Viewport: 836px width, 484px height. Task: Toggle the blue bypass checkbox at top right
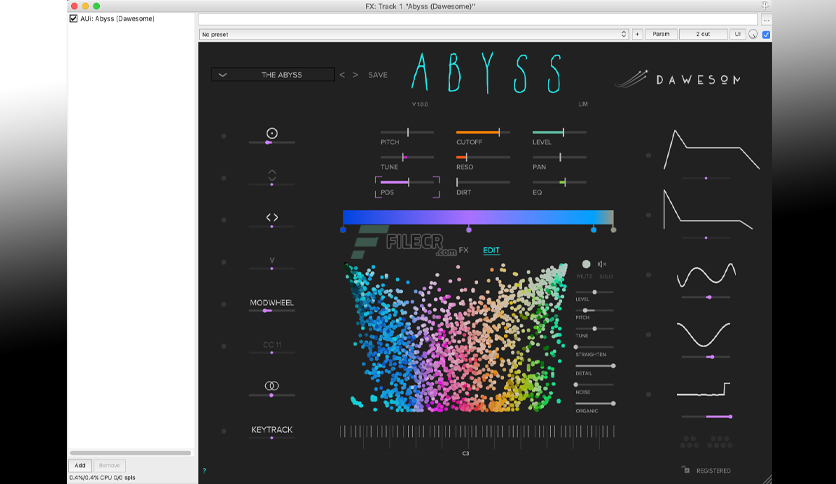tap(766, 35)
